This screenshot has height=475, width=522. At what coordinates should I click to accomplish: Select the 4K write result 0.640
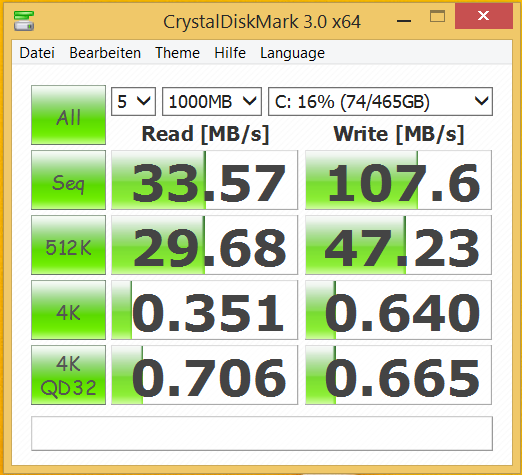(x=398, y=310)
